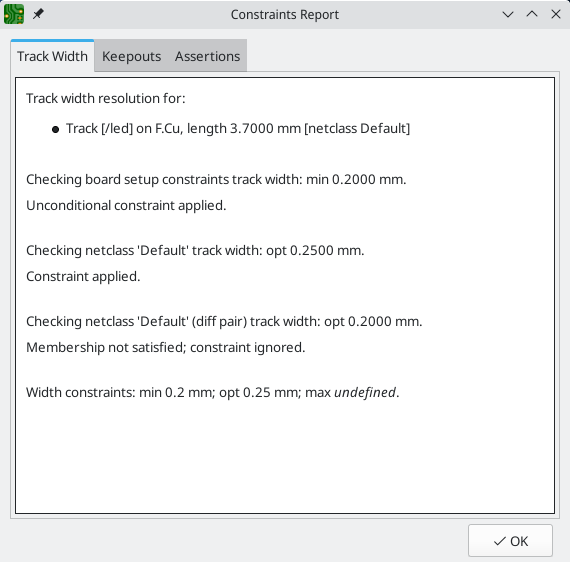Minimize the Constraints Report window

point(508,15)
